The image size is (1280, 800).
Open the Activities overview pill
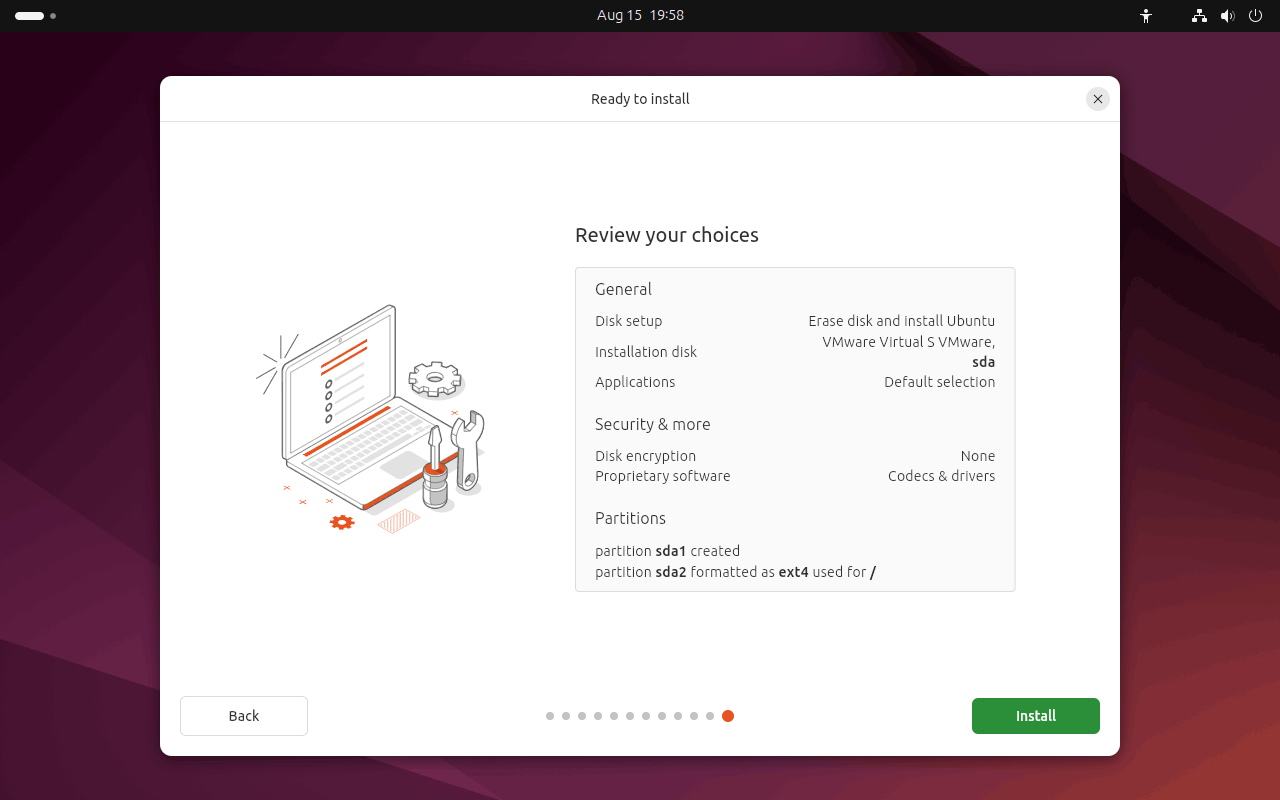point(30,16)
